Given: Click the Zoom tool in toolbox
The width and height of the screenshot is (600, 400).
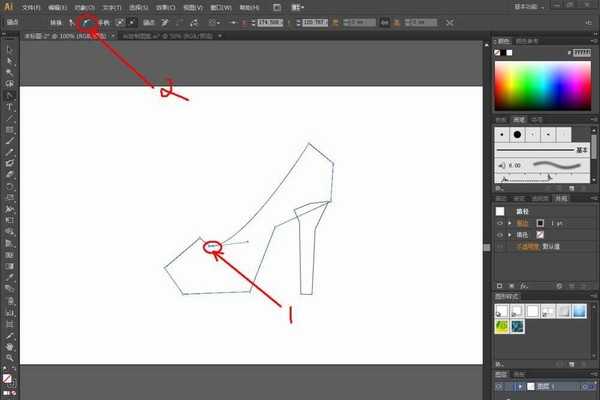Looking at the screenshot, I should (9, 357).
